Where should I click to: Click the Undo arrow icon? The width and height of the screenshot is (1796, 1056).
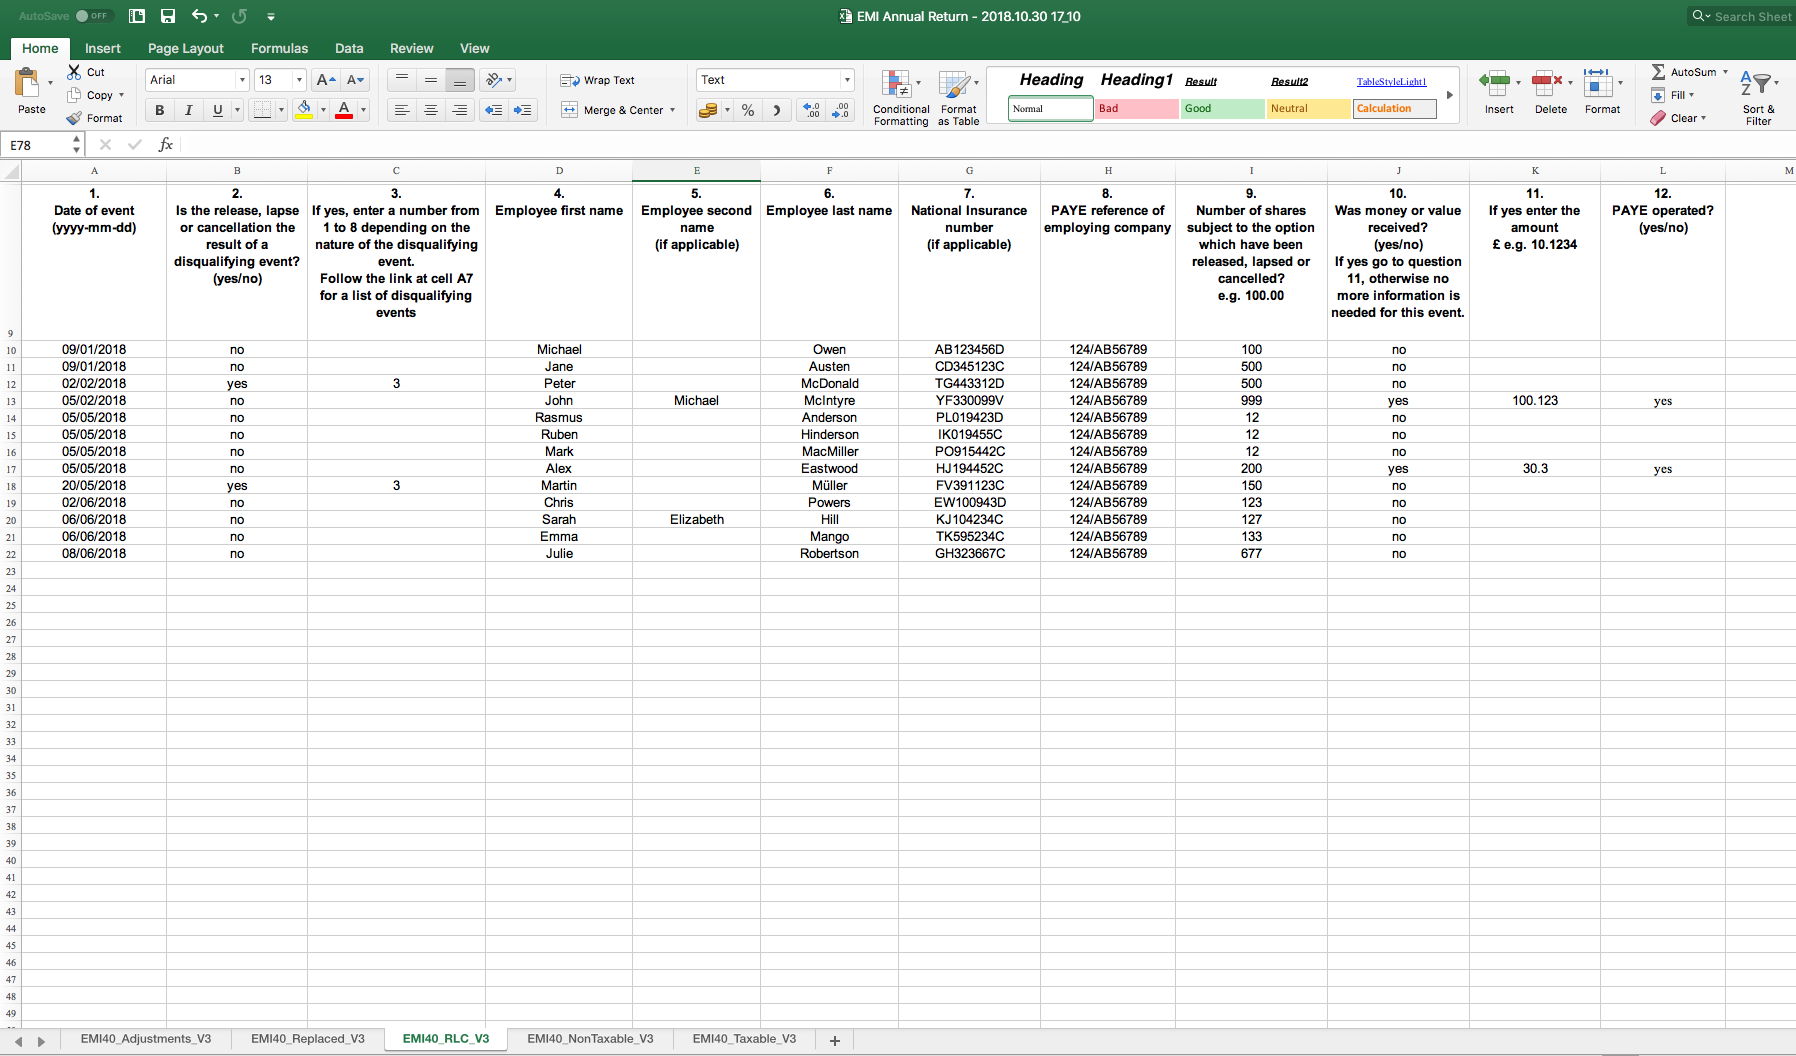(199, 16)
